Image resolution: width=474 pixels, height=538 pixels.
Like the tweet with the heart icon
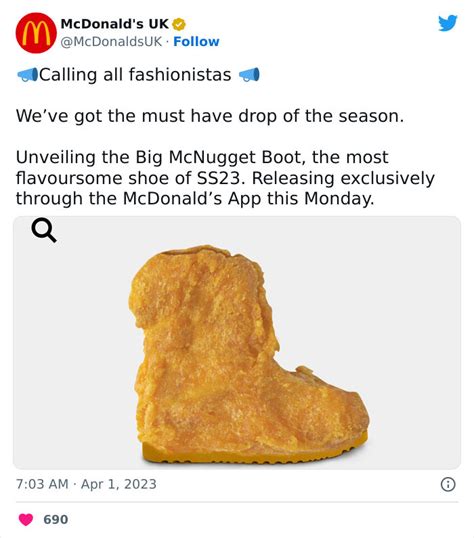(x=26, y=519)
